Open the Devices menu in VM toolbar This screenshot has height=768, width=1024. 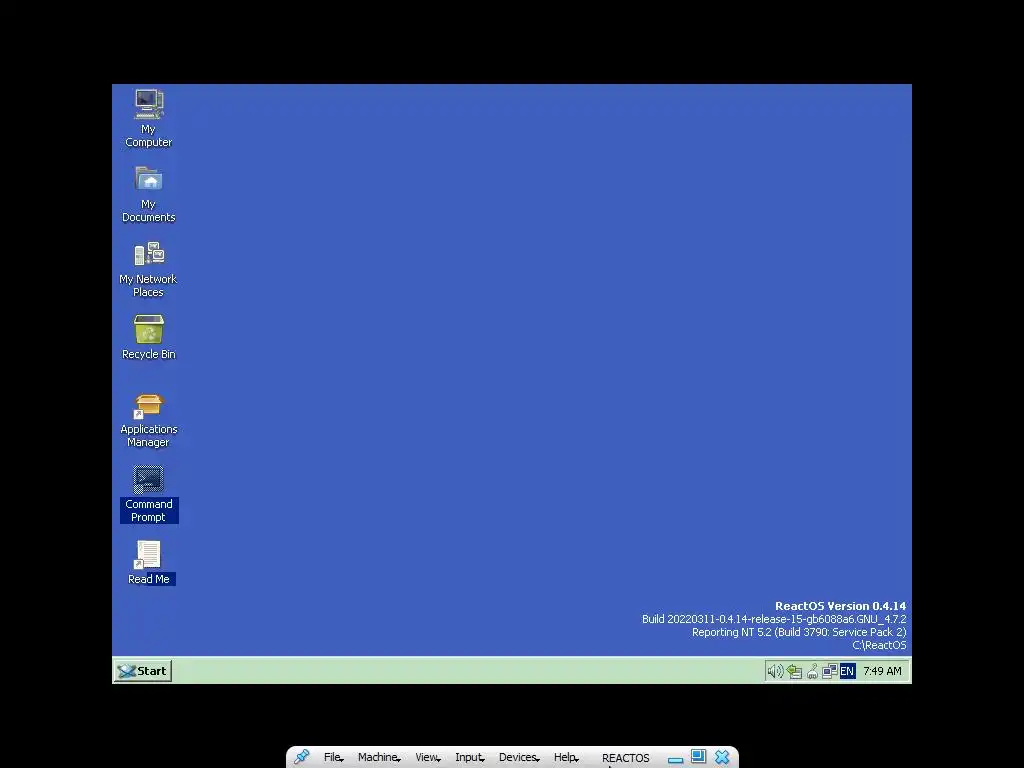click(x=519, y=758)
